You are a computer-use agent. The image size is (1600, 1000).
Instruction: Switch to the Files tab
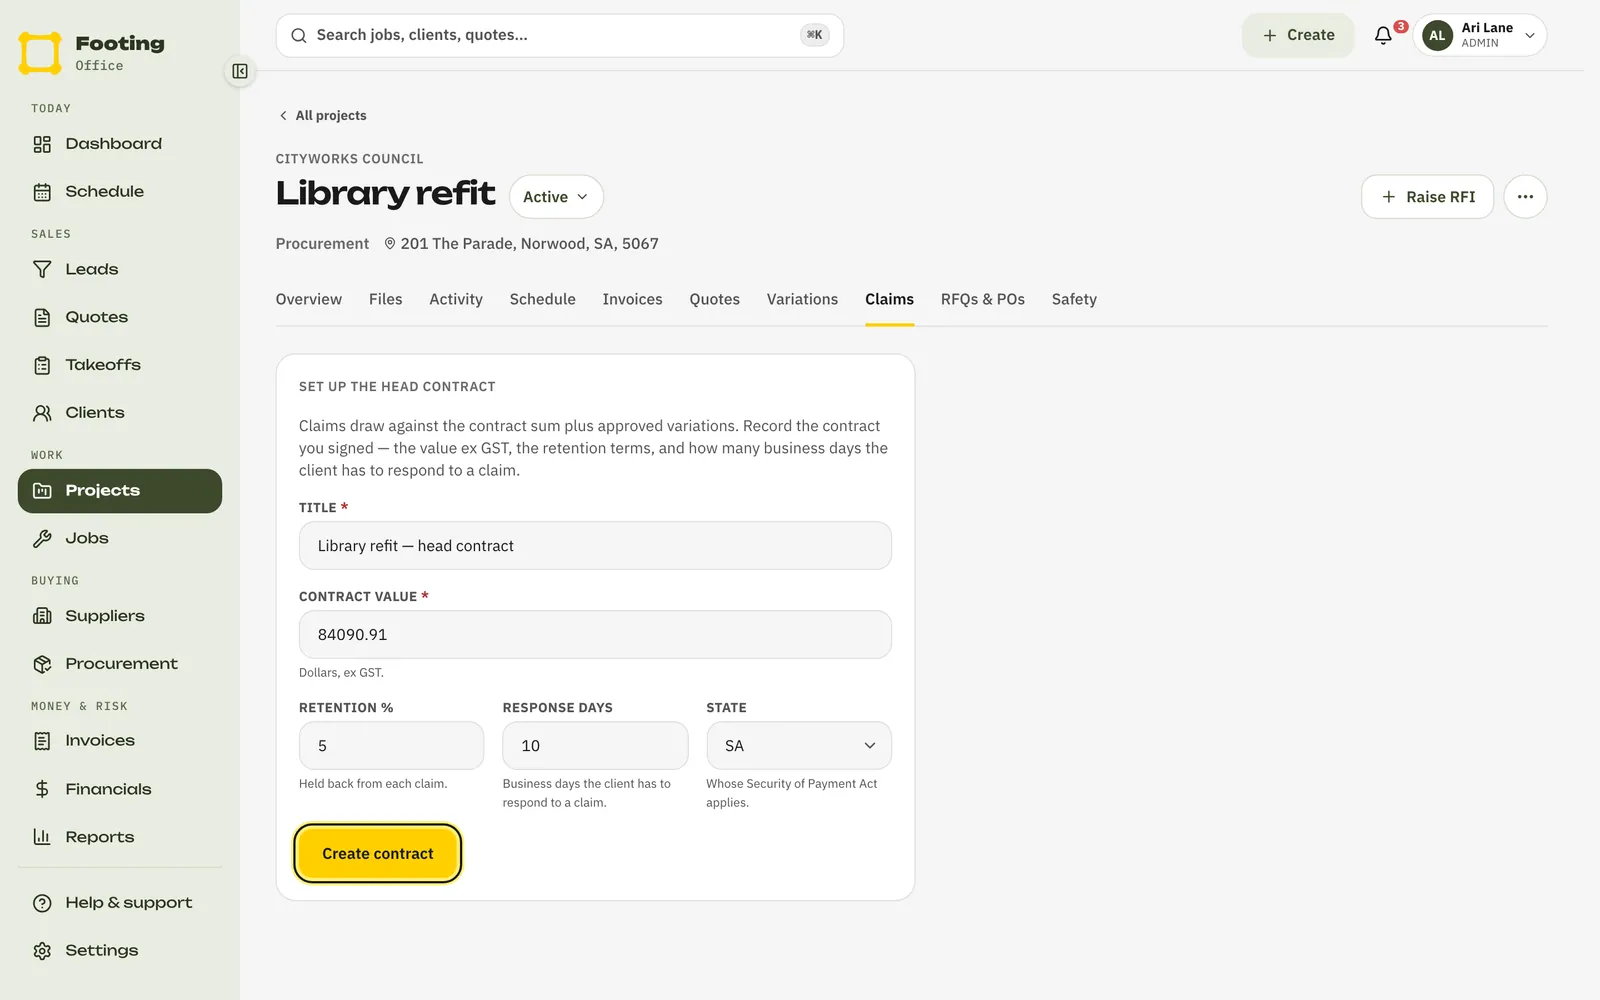point(386,299)
